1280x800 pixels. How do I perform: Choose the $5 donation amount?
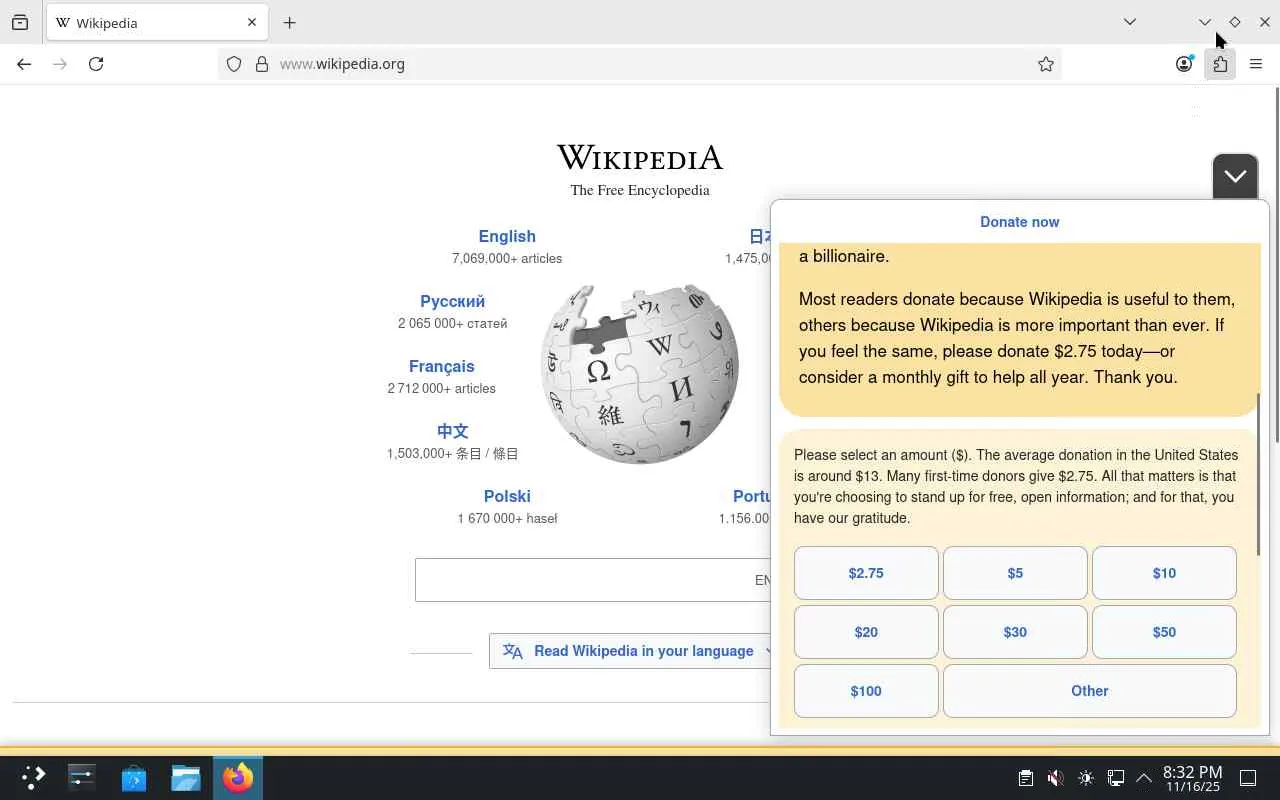1015,573
